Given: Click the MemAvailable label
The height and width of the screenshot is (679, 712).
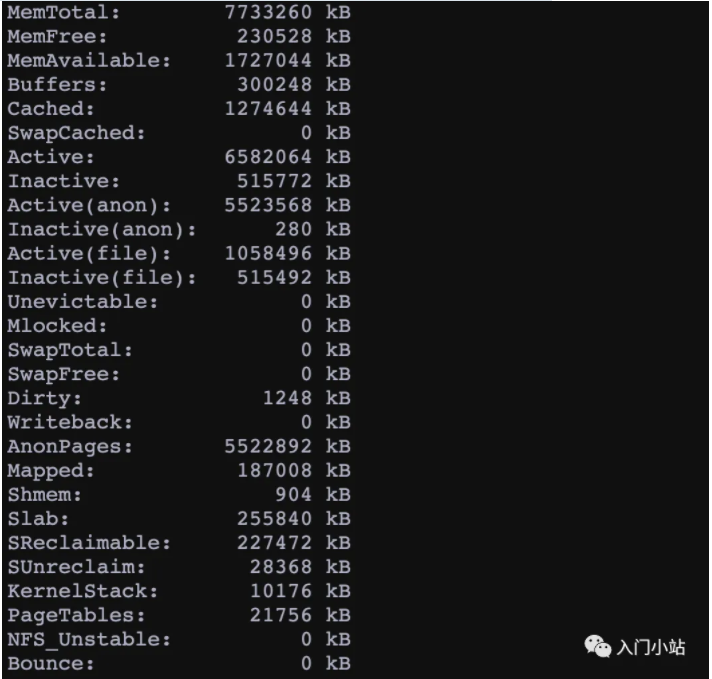Looking at the screenshot, I should [x=89, y=60].
